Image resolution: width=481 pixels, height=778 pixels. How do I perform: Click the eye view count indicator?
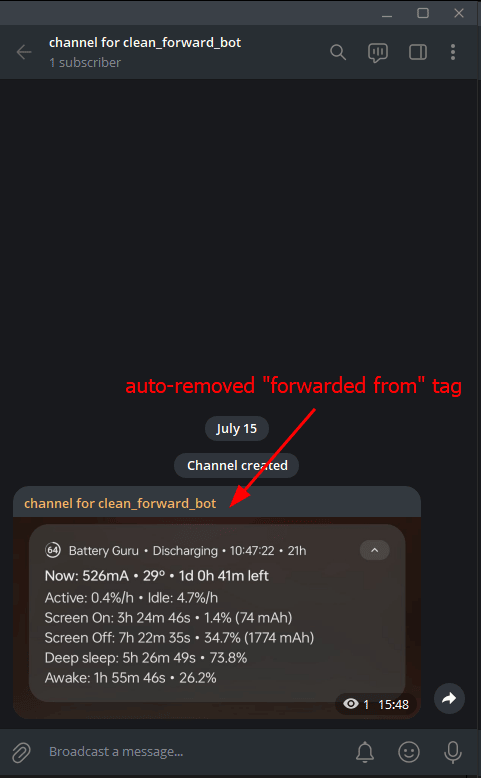pos(356,704)
